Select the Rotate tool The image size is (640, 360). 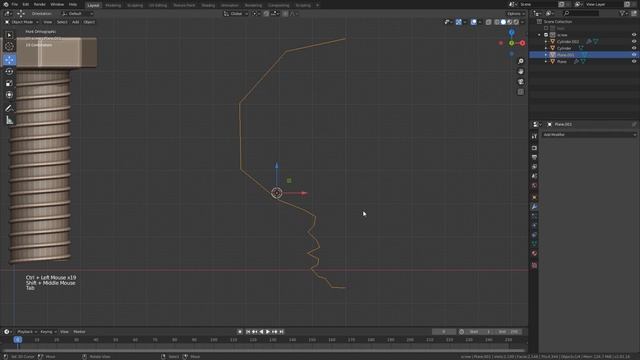click(9, 72)
